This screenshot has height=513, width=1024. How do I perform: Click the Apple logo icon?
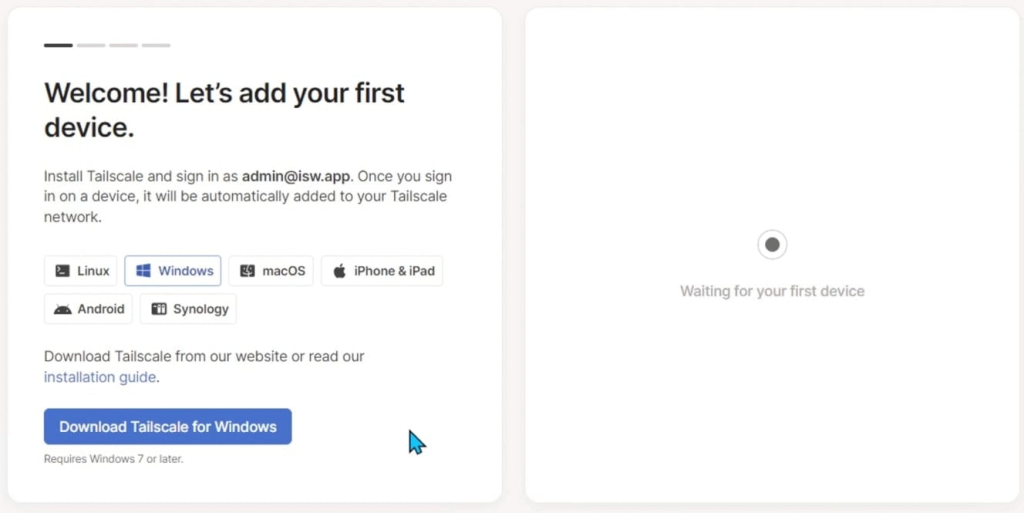click(x=340, y=271)
